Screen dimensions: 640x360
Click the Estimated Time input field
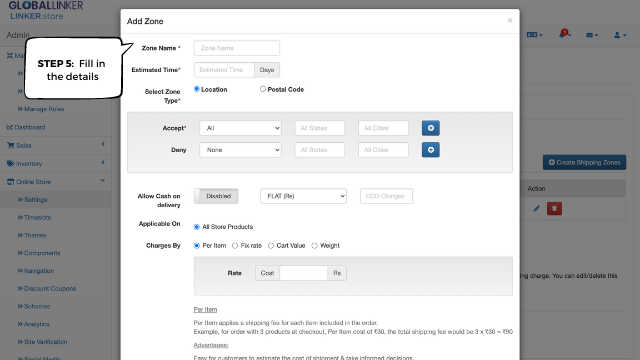pos(224,70)
